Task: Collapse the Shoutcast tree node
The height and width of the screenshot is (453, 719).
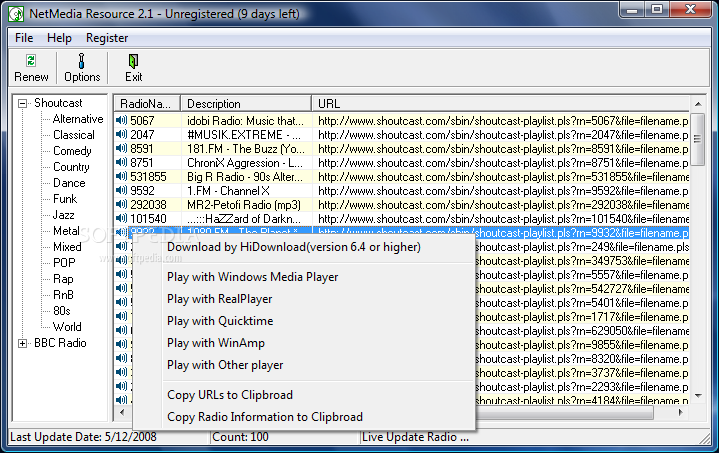Action: (22, 103)
